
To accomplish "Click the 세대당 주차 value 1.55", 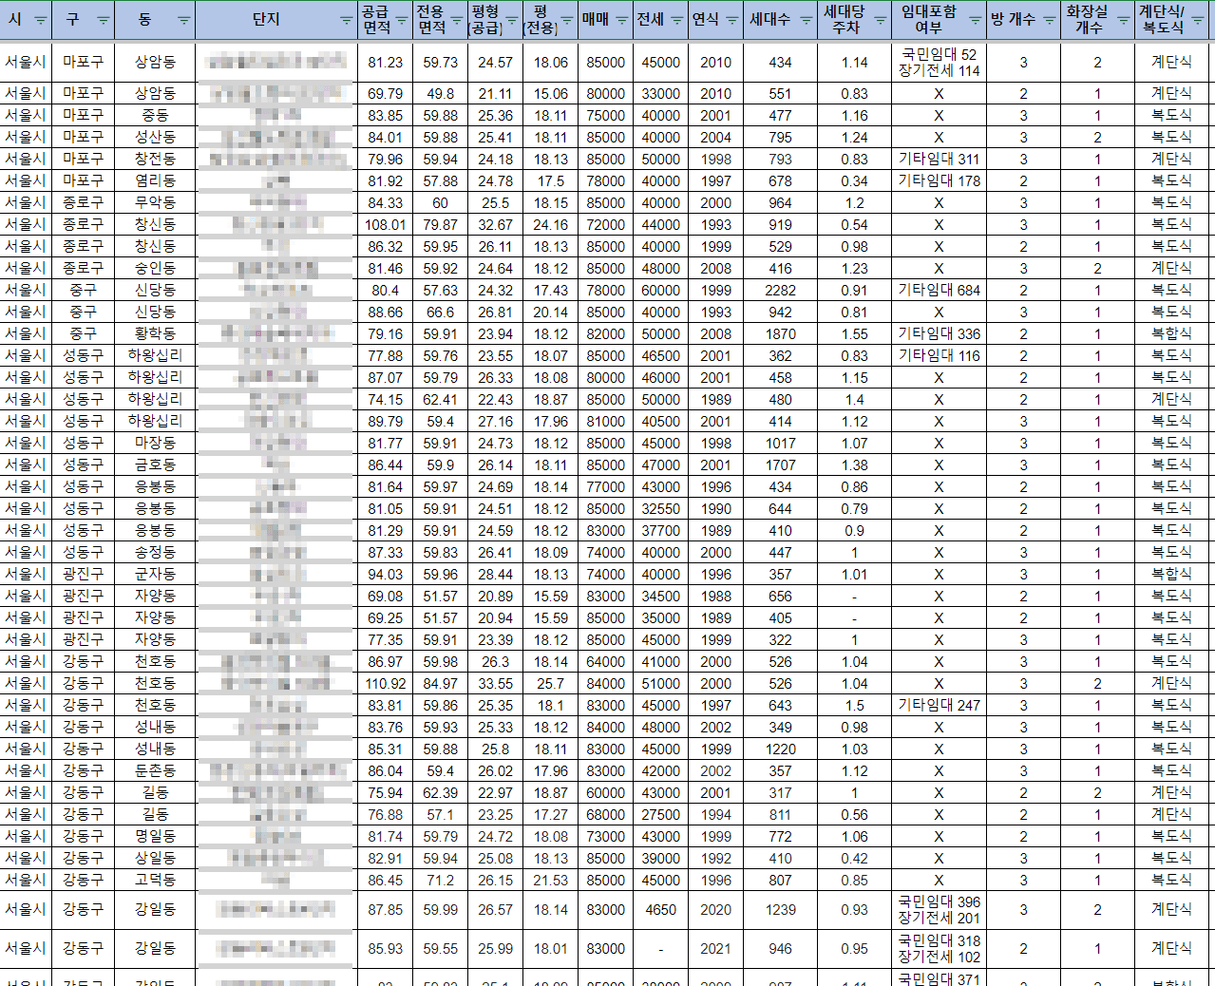I will 855,334.
